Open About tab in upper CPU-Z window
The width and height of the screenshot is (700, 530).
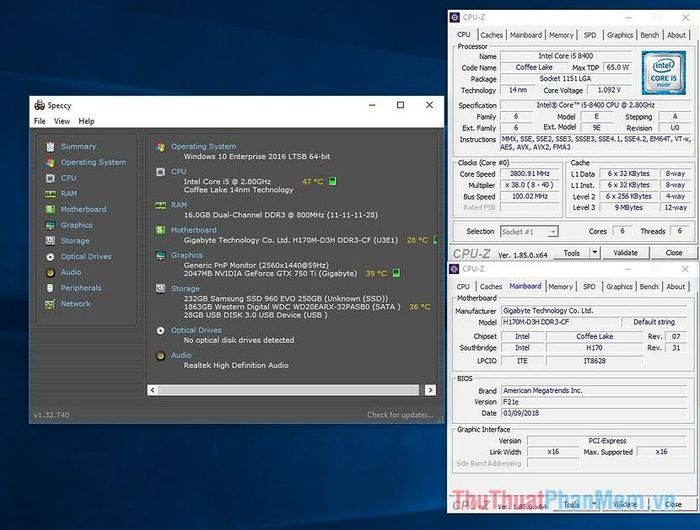click(676, 35)
